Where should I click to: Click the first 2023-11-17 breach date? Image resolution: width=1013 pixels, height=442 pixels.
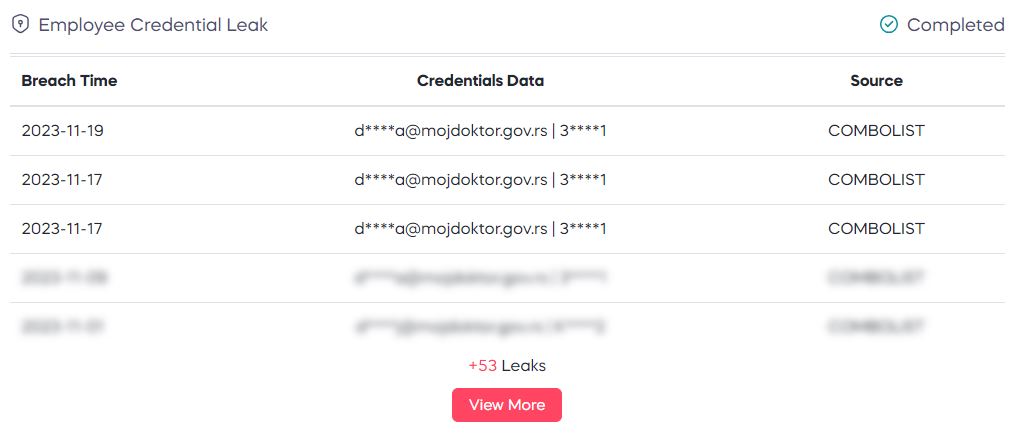click(61, 180)
